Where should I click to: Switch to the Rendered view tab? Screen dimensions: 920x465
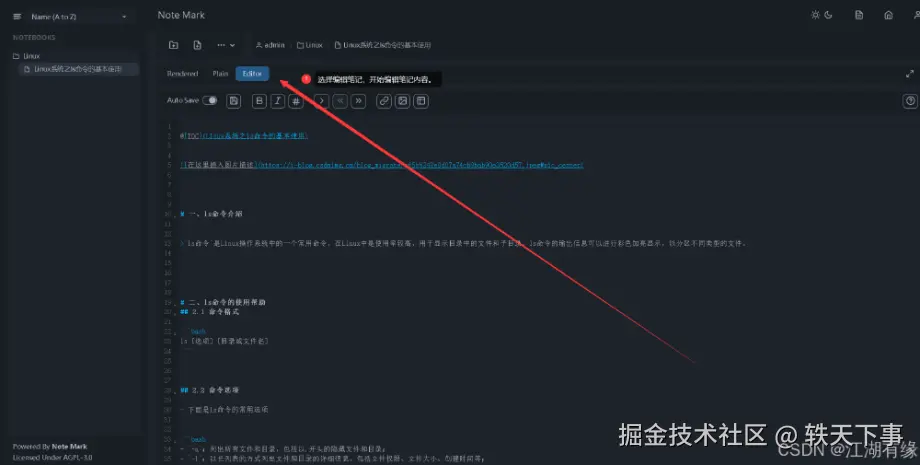pos(182,74)
